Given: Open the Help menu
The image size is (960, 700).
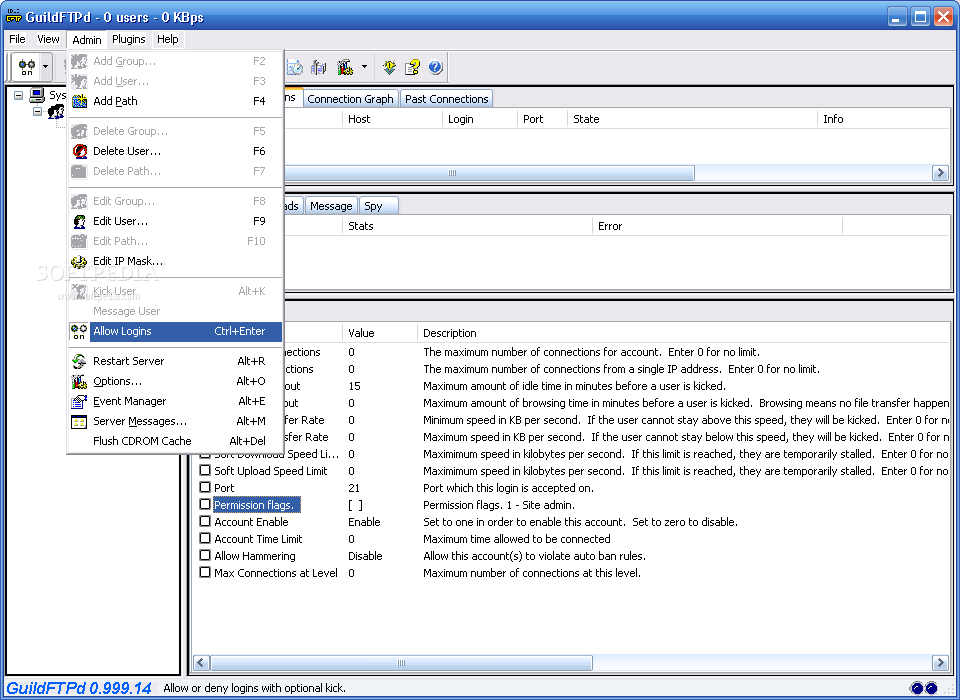Looking at the screenshot, I should click(167, 39).
